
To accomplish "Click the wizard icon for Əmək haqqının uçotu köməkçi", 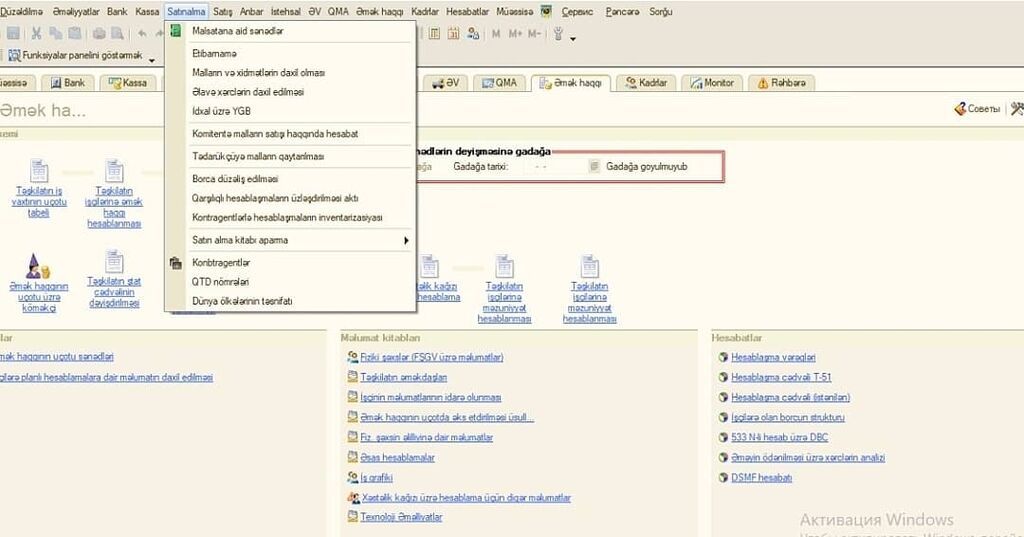I will (x=37, y=267).
